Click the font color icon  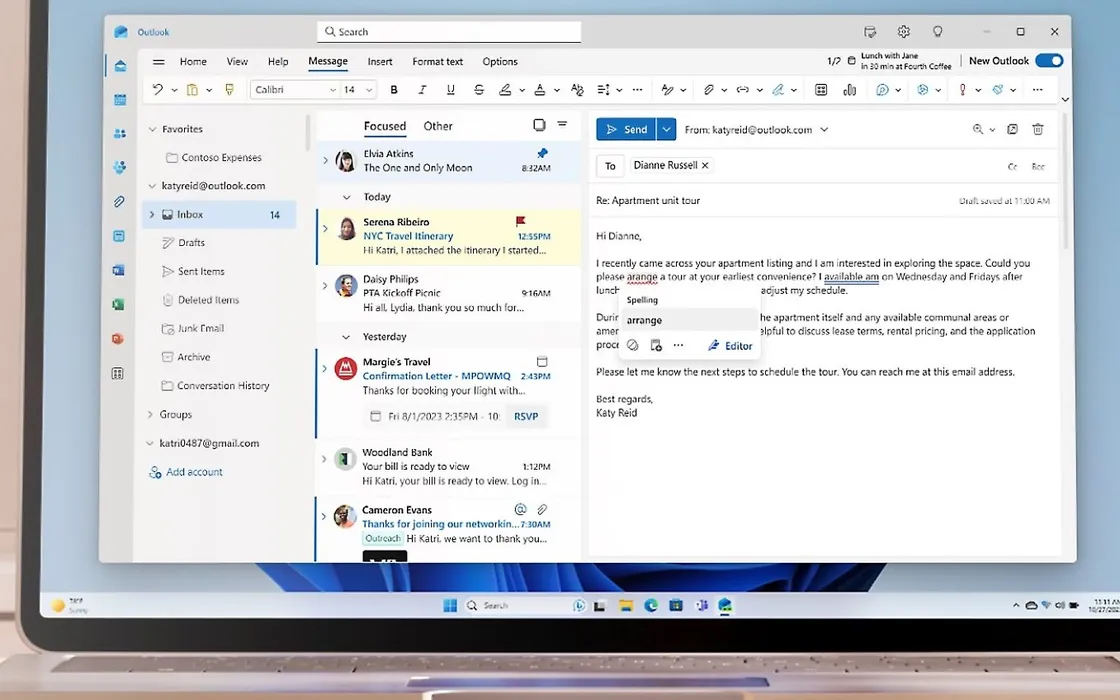click(540, 89)
